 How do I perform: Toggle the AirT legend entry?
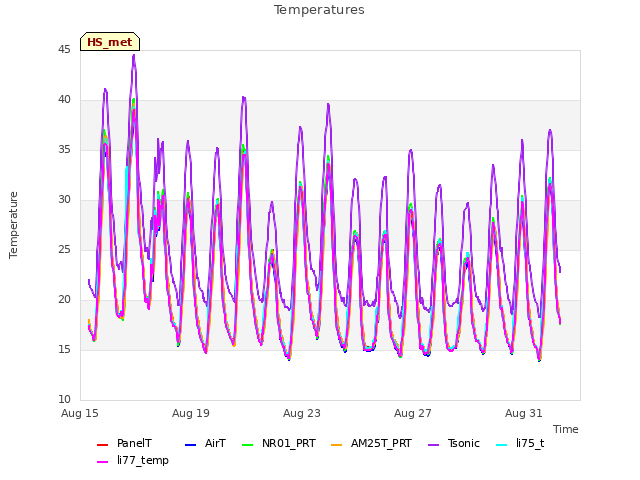(205, 444)
